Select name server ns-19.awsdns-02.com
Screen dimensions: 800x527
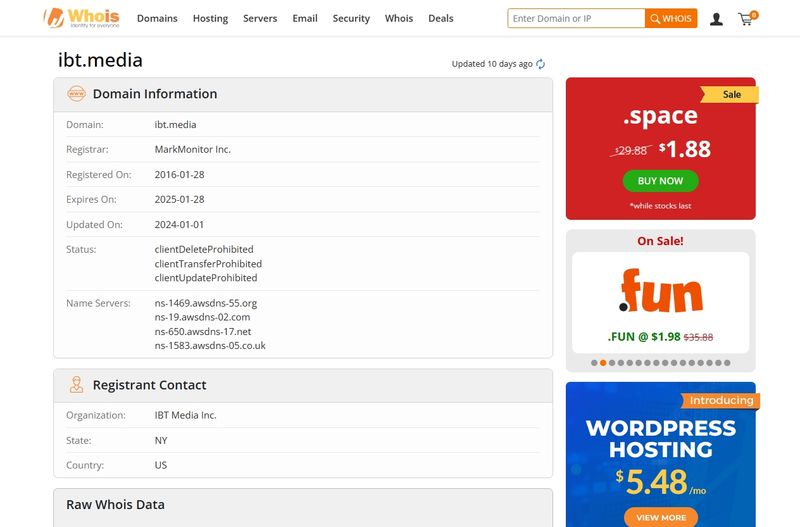202,317
